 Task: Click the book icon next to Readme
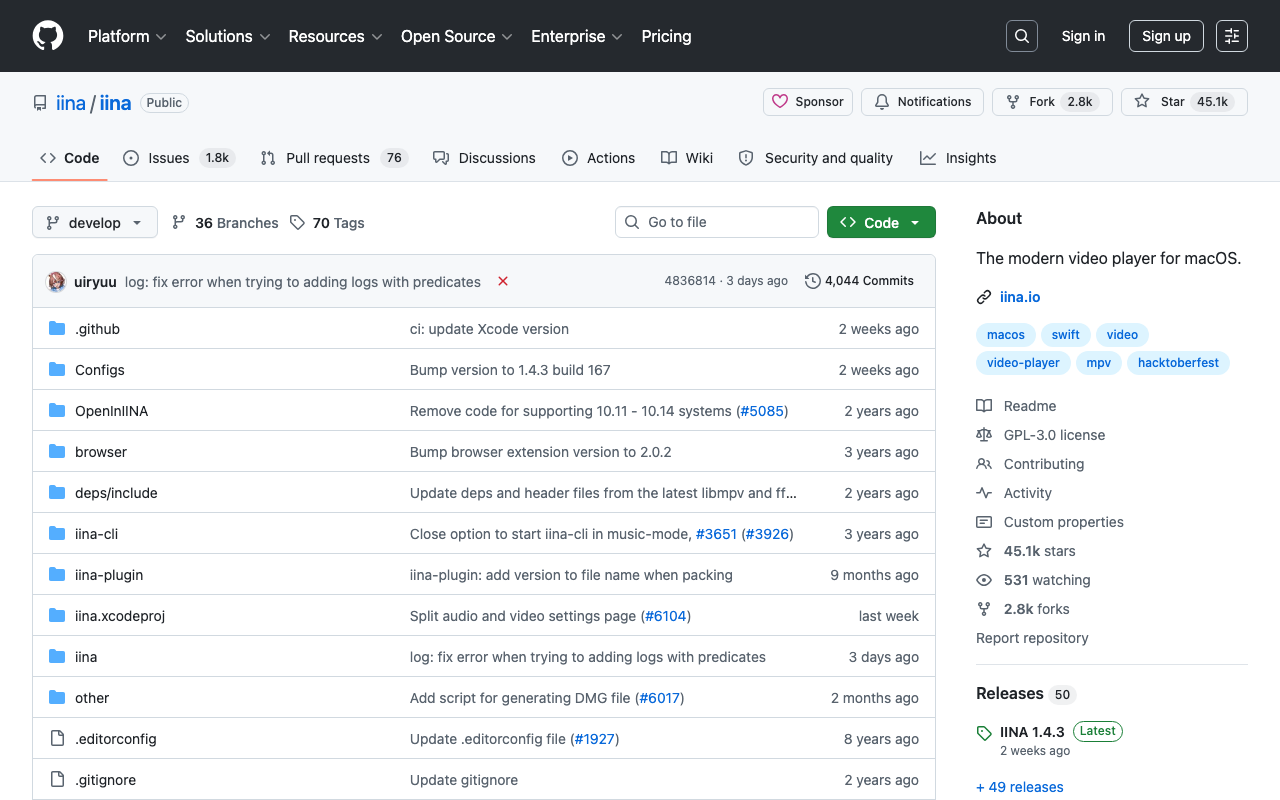pyautogui.click(x=984, y=406)
